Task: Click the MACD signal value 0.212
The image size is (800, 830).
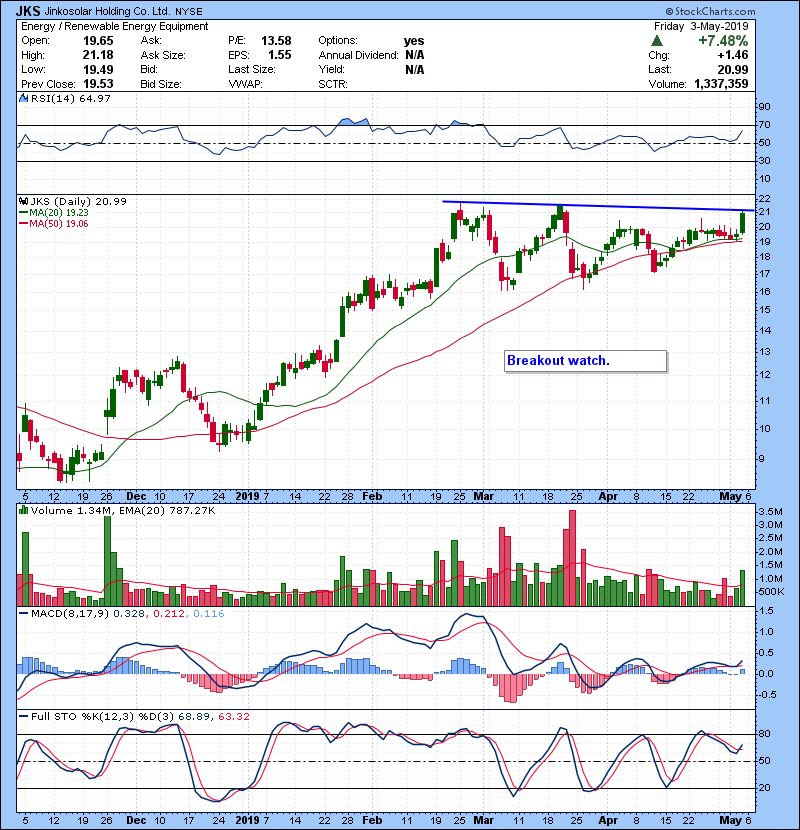Action: click(x=169, y=614)
